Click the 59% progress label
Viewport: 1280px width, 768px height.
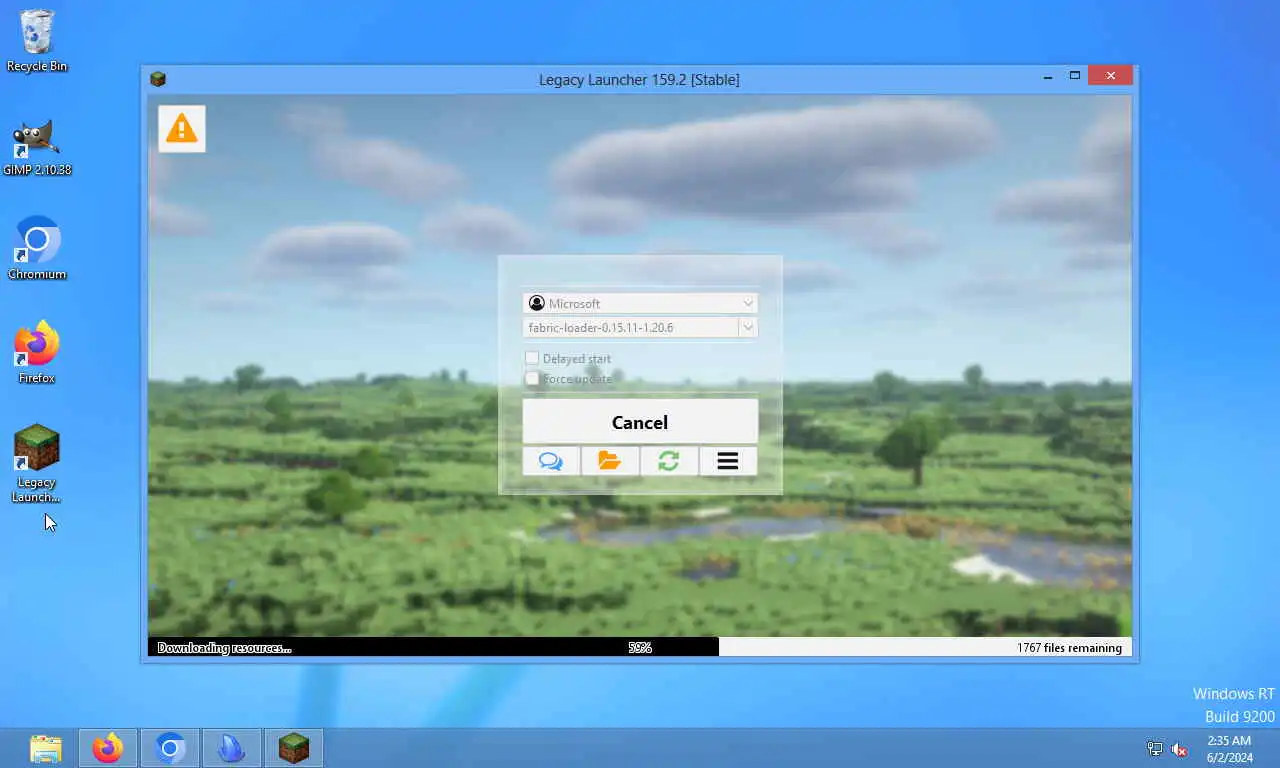point(640,648)
